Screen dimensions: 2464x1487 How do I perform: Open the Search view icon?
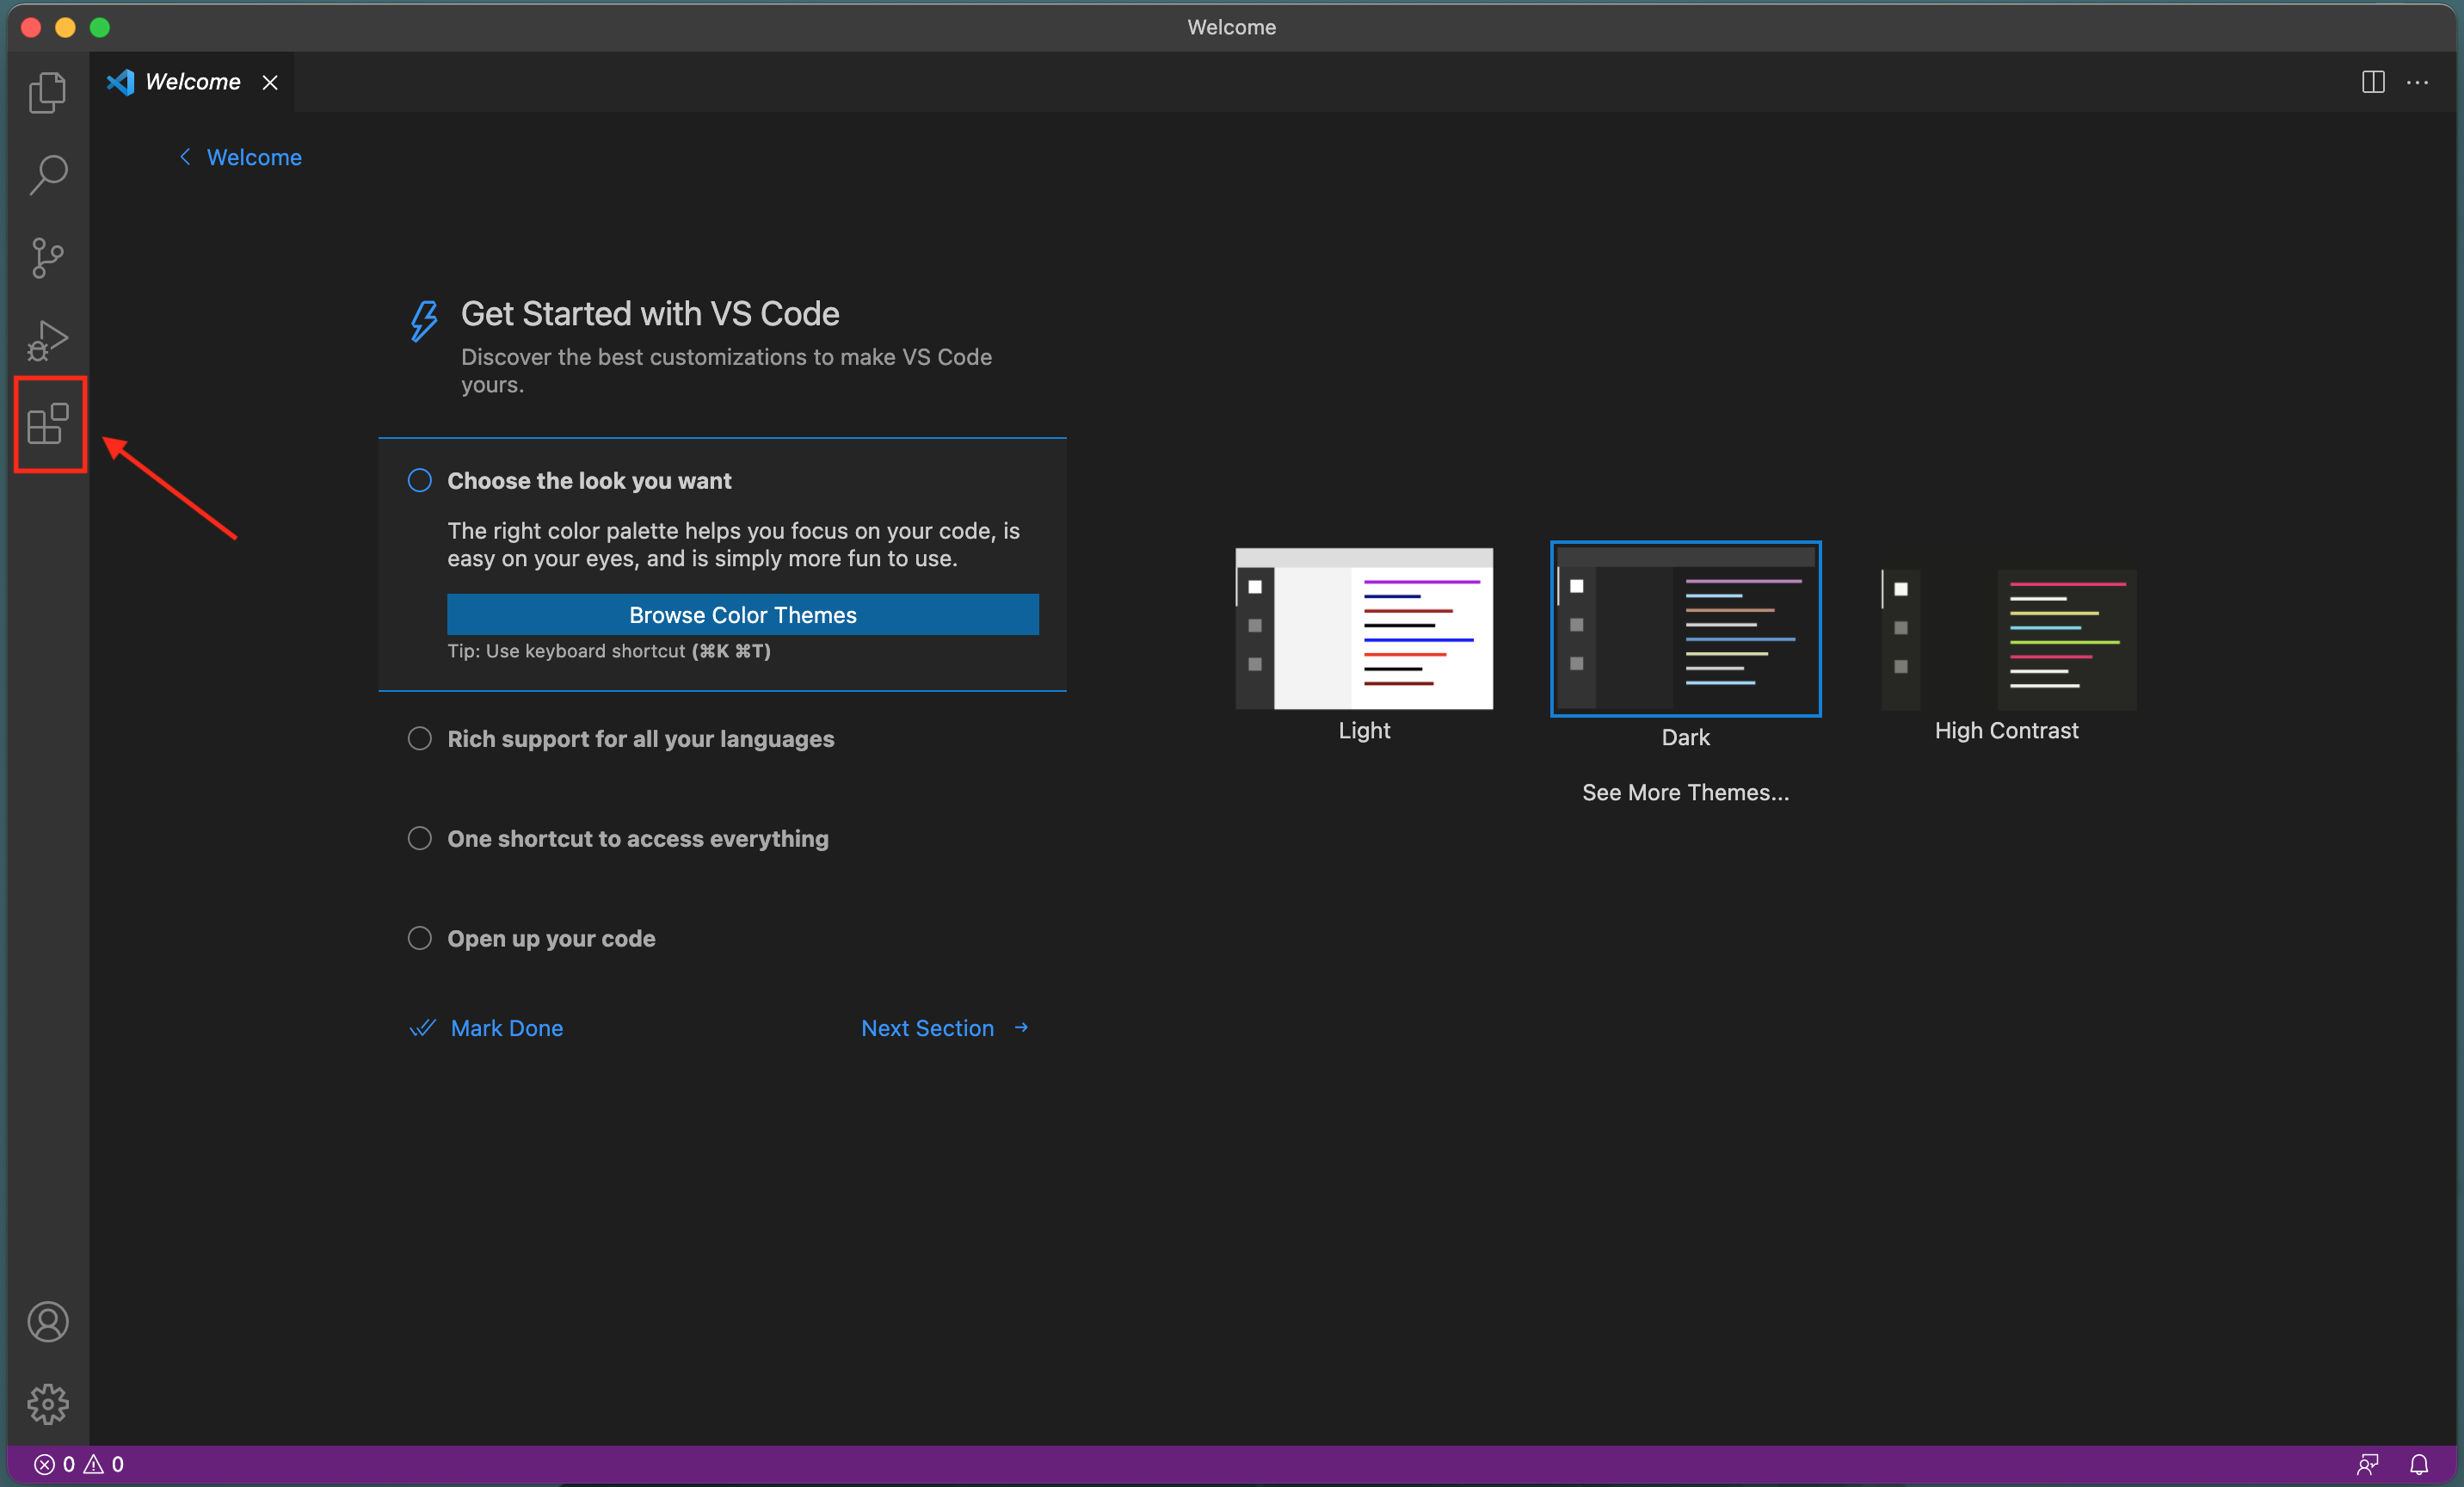(x=47, y=174)
